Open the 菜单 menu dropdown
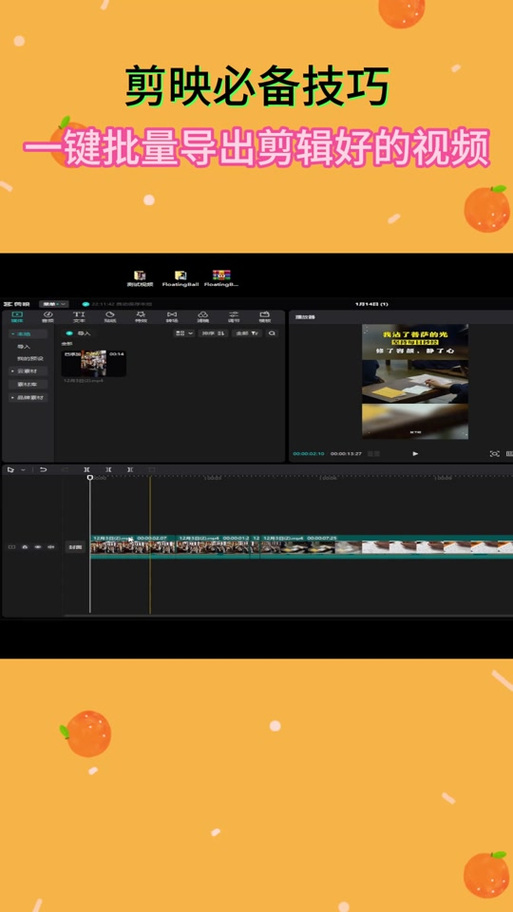This screenshot has width=513, height=912. 54,304
